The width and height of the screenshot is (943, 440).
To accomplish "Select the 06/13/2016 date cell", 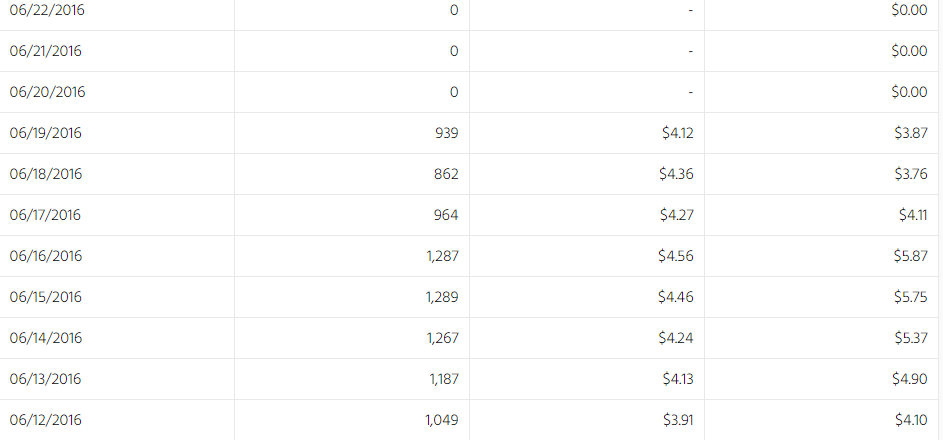I will (x=46, y=379).
